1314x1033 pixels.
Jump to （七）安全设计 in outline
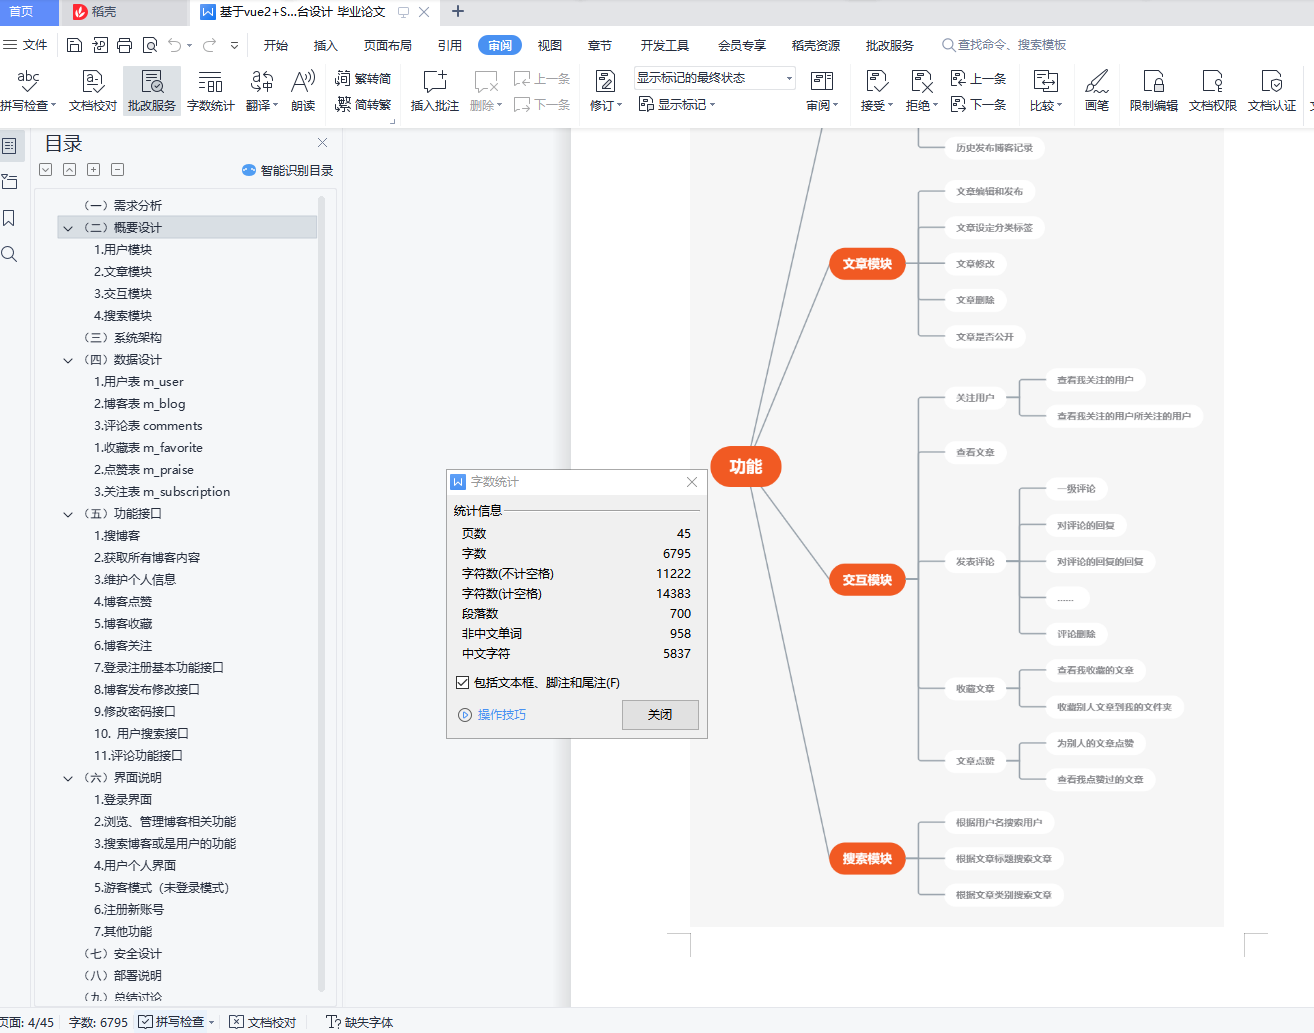tap(123, 954)
